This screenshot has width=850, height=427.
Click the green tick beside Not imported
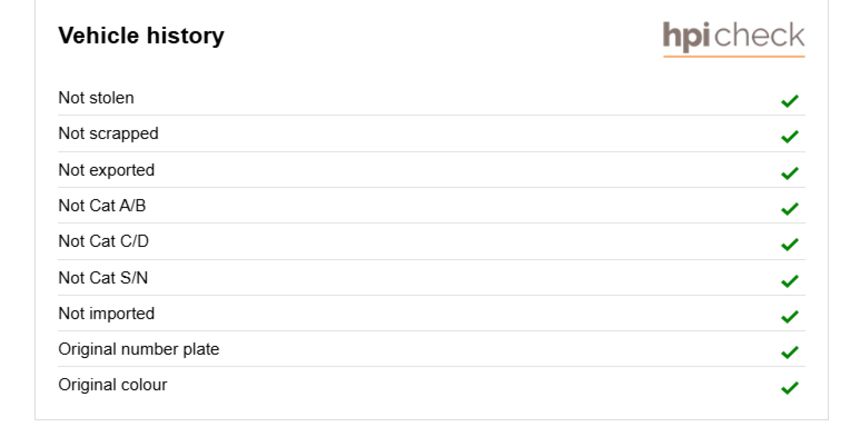click(x=790, y=316)
